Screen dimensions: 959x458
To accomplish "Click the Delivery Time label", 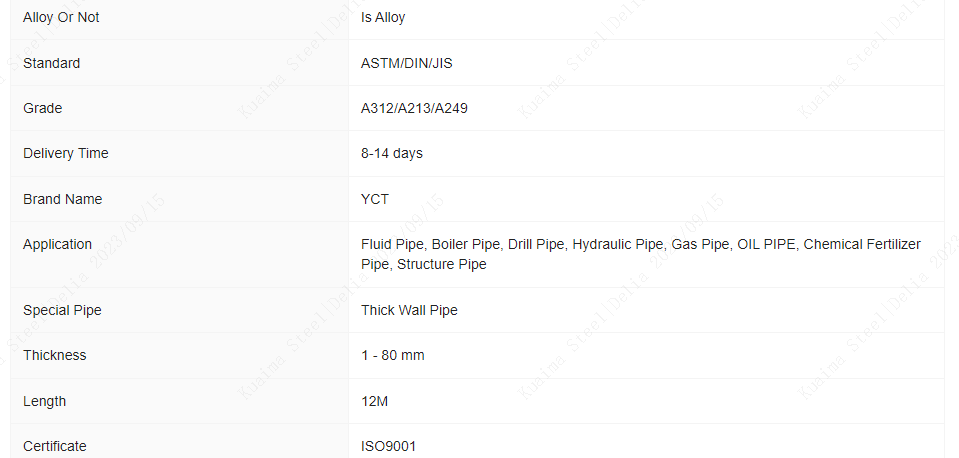I will click(65, 153).
